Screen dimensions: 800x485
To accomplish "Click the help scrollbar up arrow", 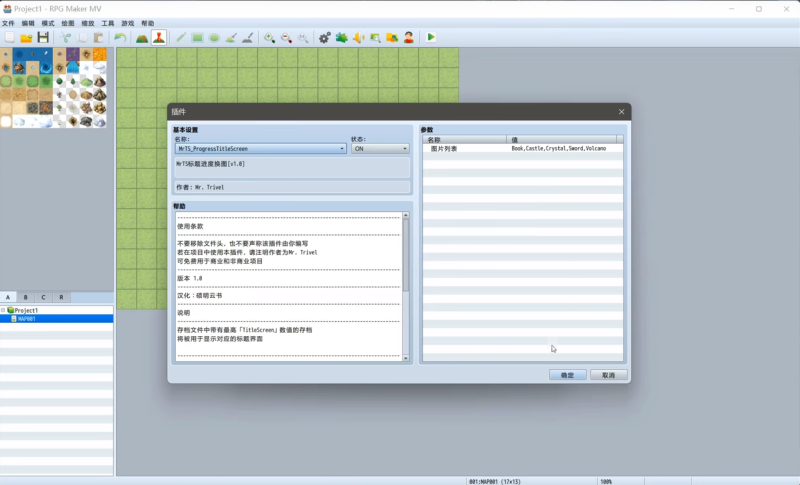I will 406,215.
